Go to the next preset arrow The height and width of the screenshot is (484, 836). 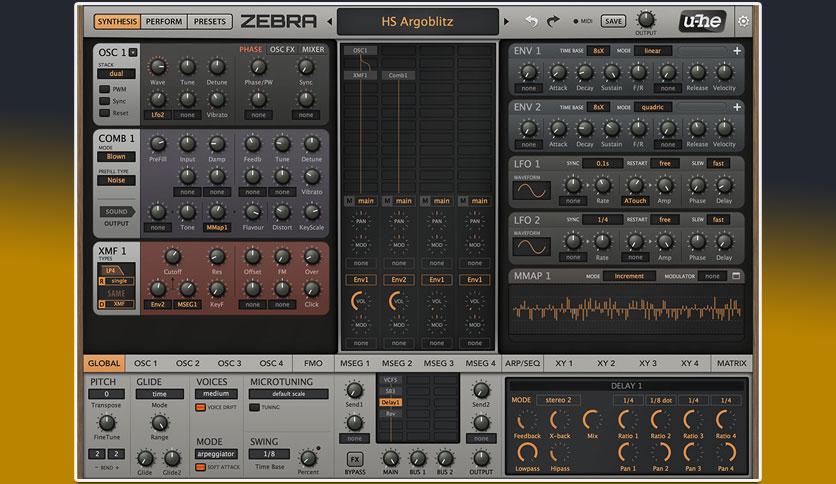pyautogui.click(x=506, y=22)
